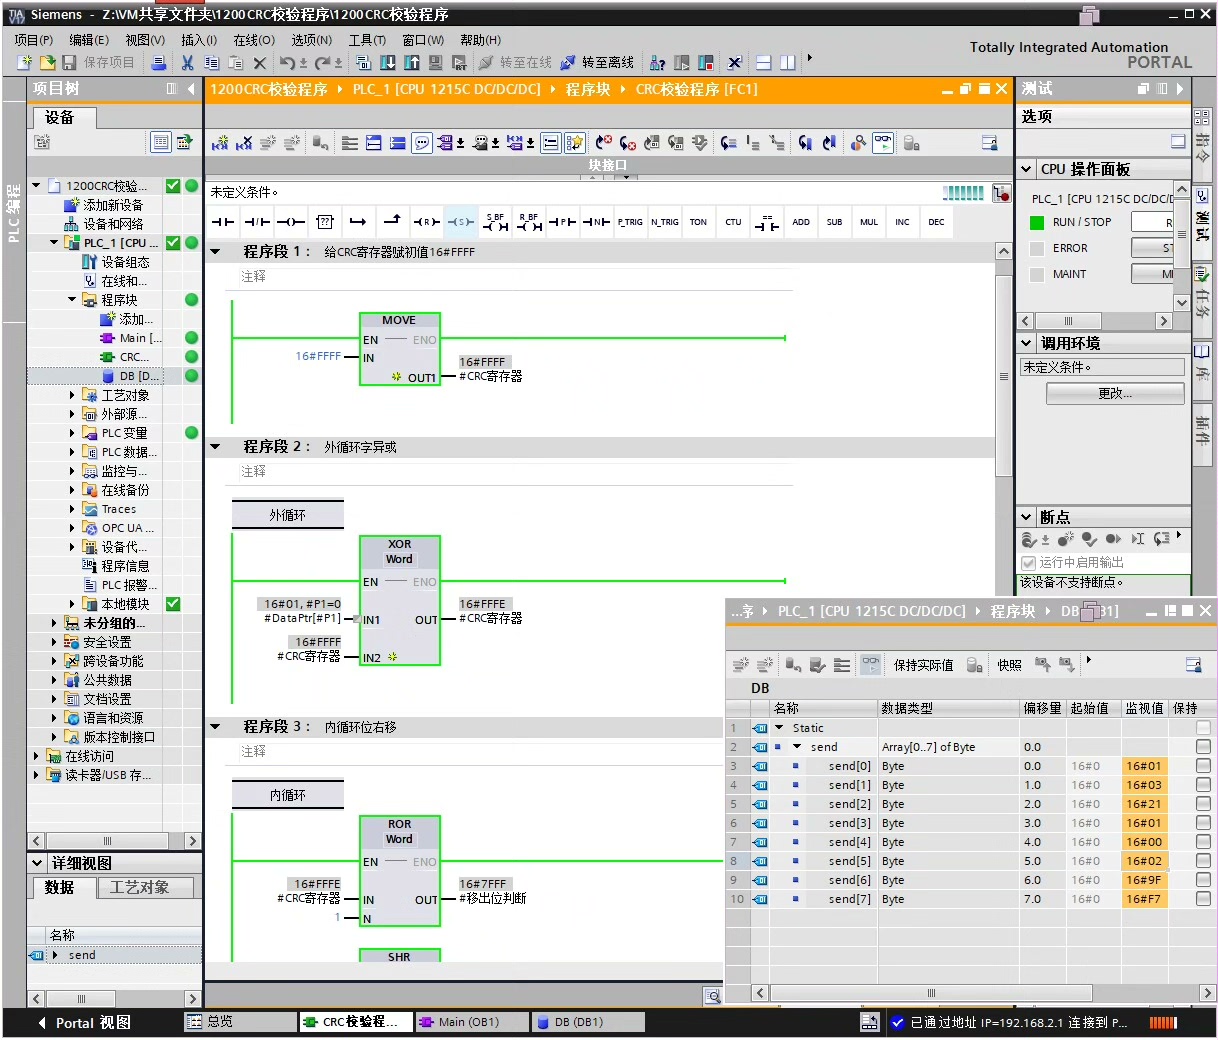The image size is (1218, 1040).
Task: Click the Accessible devices icon
Action: coord(657,62)
